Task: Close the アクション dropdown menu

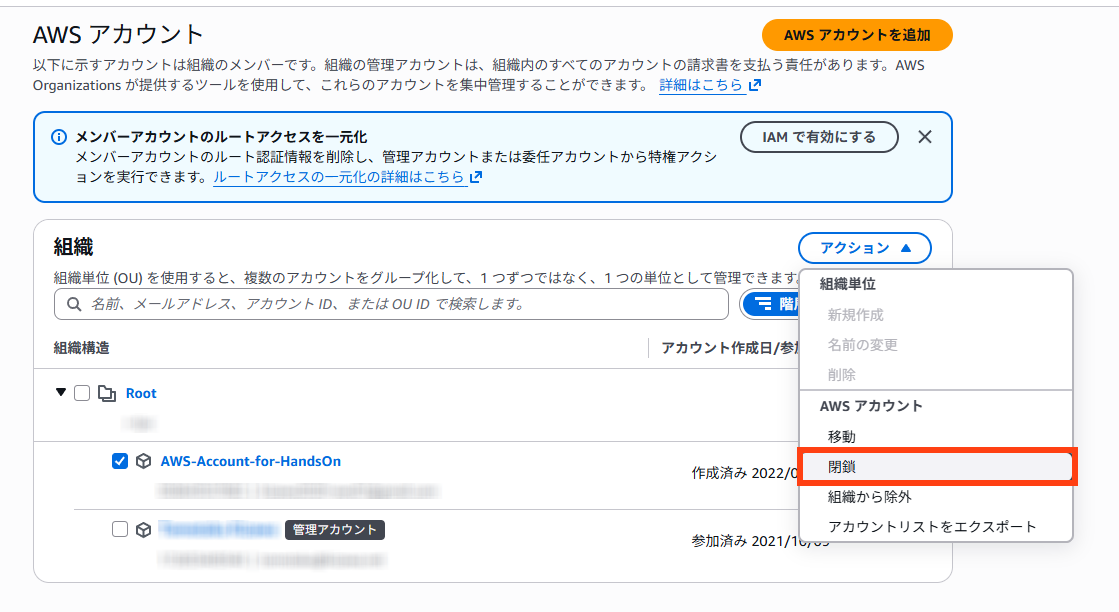Action: (x=865, y=248)
